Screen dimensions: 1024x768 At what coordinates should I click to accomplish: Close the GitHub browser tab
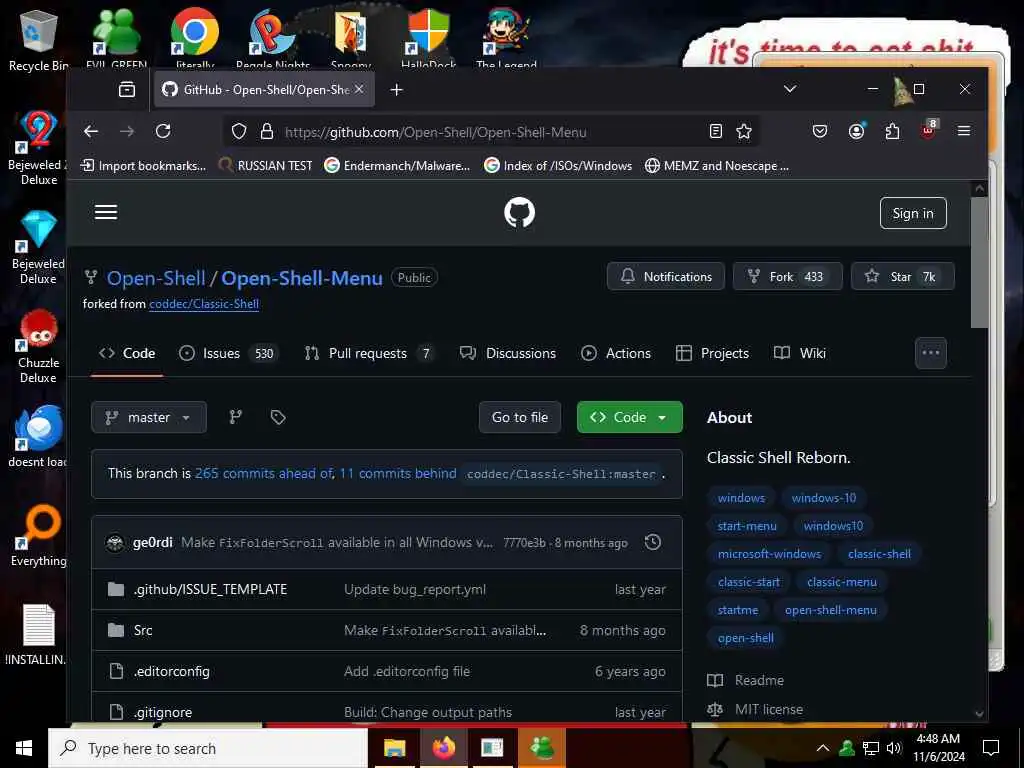(x=359, y=89)
